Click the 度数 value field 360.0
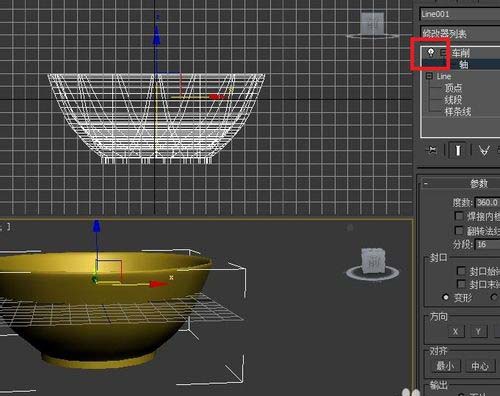This screenshot has height=396, width=500. pyautogui.click(x=487, y=202)
